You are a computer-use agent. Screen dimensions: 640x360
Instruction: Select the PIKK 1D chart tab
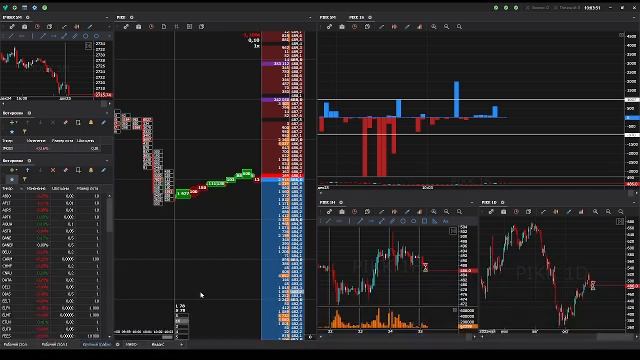pyautogui.click(x=489, y=202)
